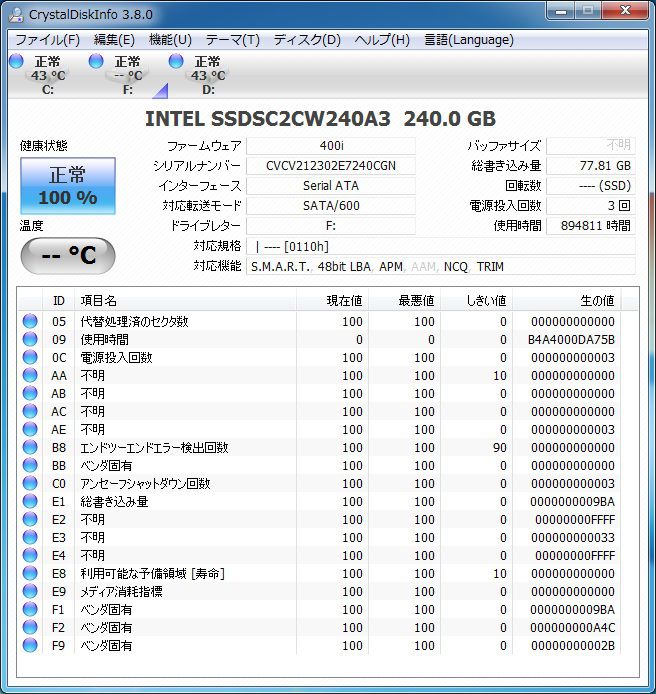Screen dimensions: 656x694
Task: Open the テーマ(T) menu
Action: pyautogui.click(x=233, y=40)
